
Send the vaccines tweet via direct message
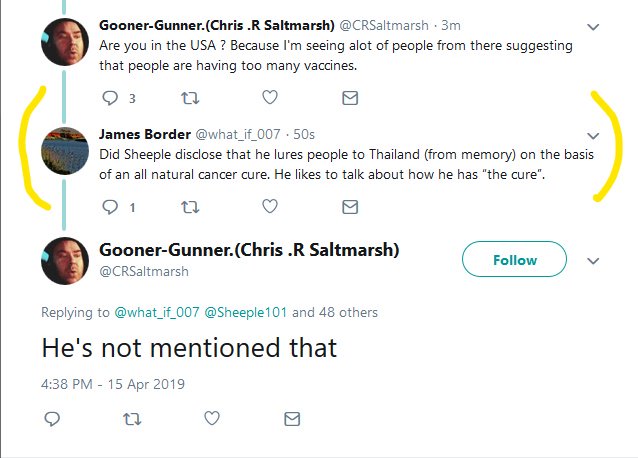(350, 98)
